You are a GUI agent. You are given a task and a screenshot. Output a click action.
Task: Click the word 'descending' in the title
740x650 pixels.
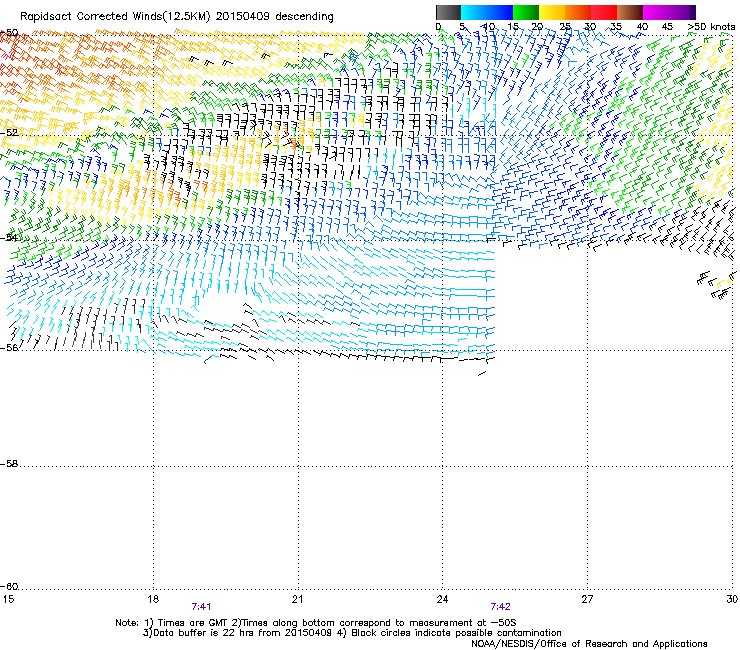point(304,17)
